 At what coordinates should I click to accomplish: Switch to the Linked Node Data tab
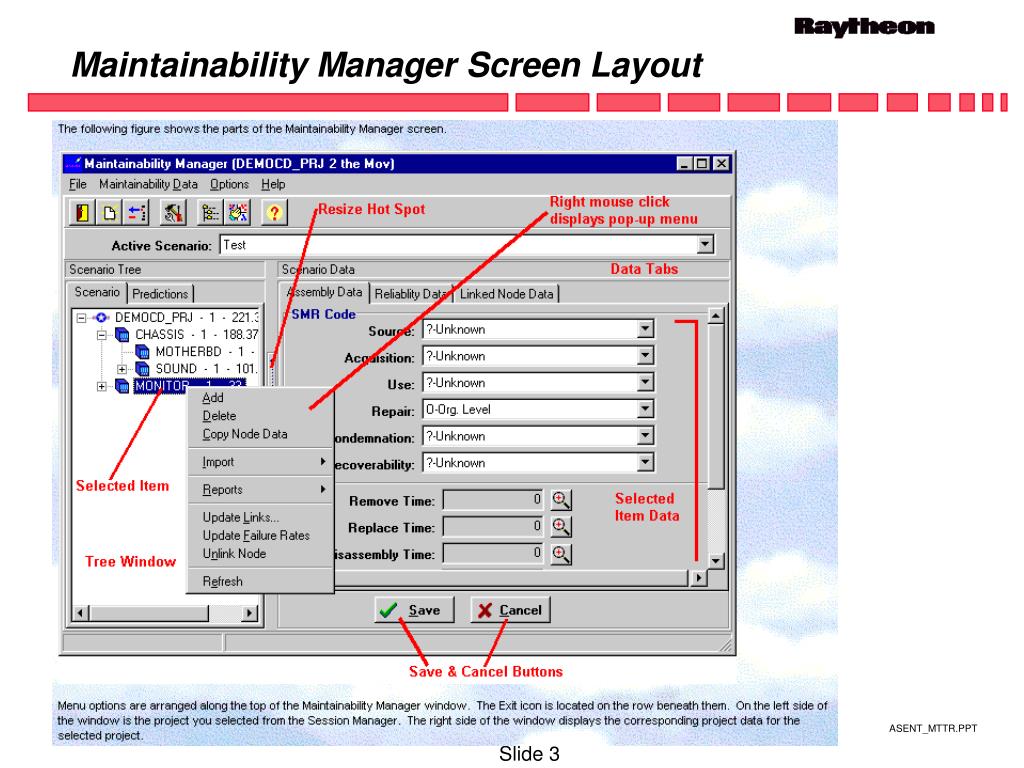[506, 294]
